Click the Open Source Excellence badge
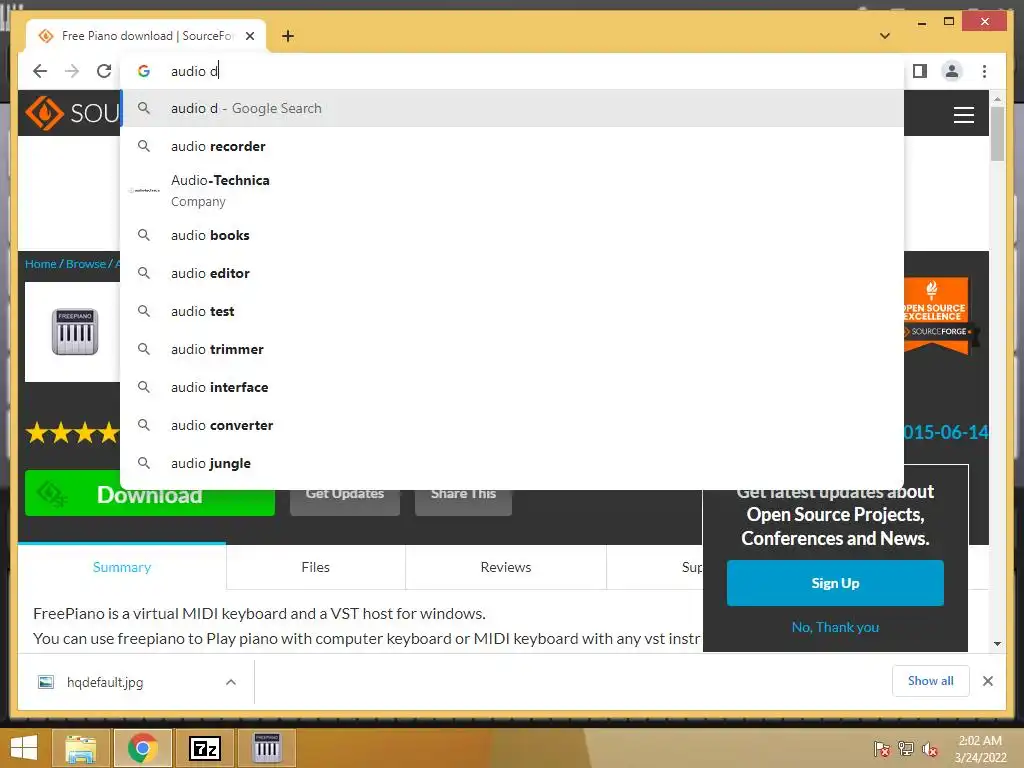The image size is (1024, 768). 937,316
